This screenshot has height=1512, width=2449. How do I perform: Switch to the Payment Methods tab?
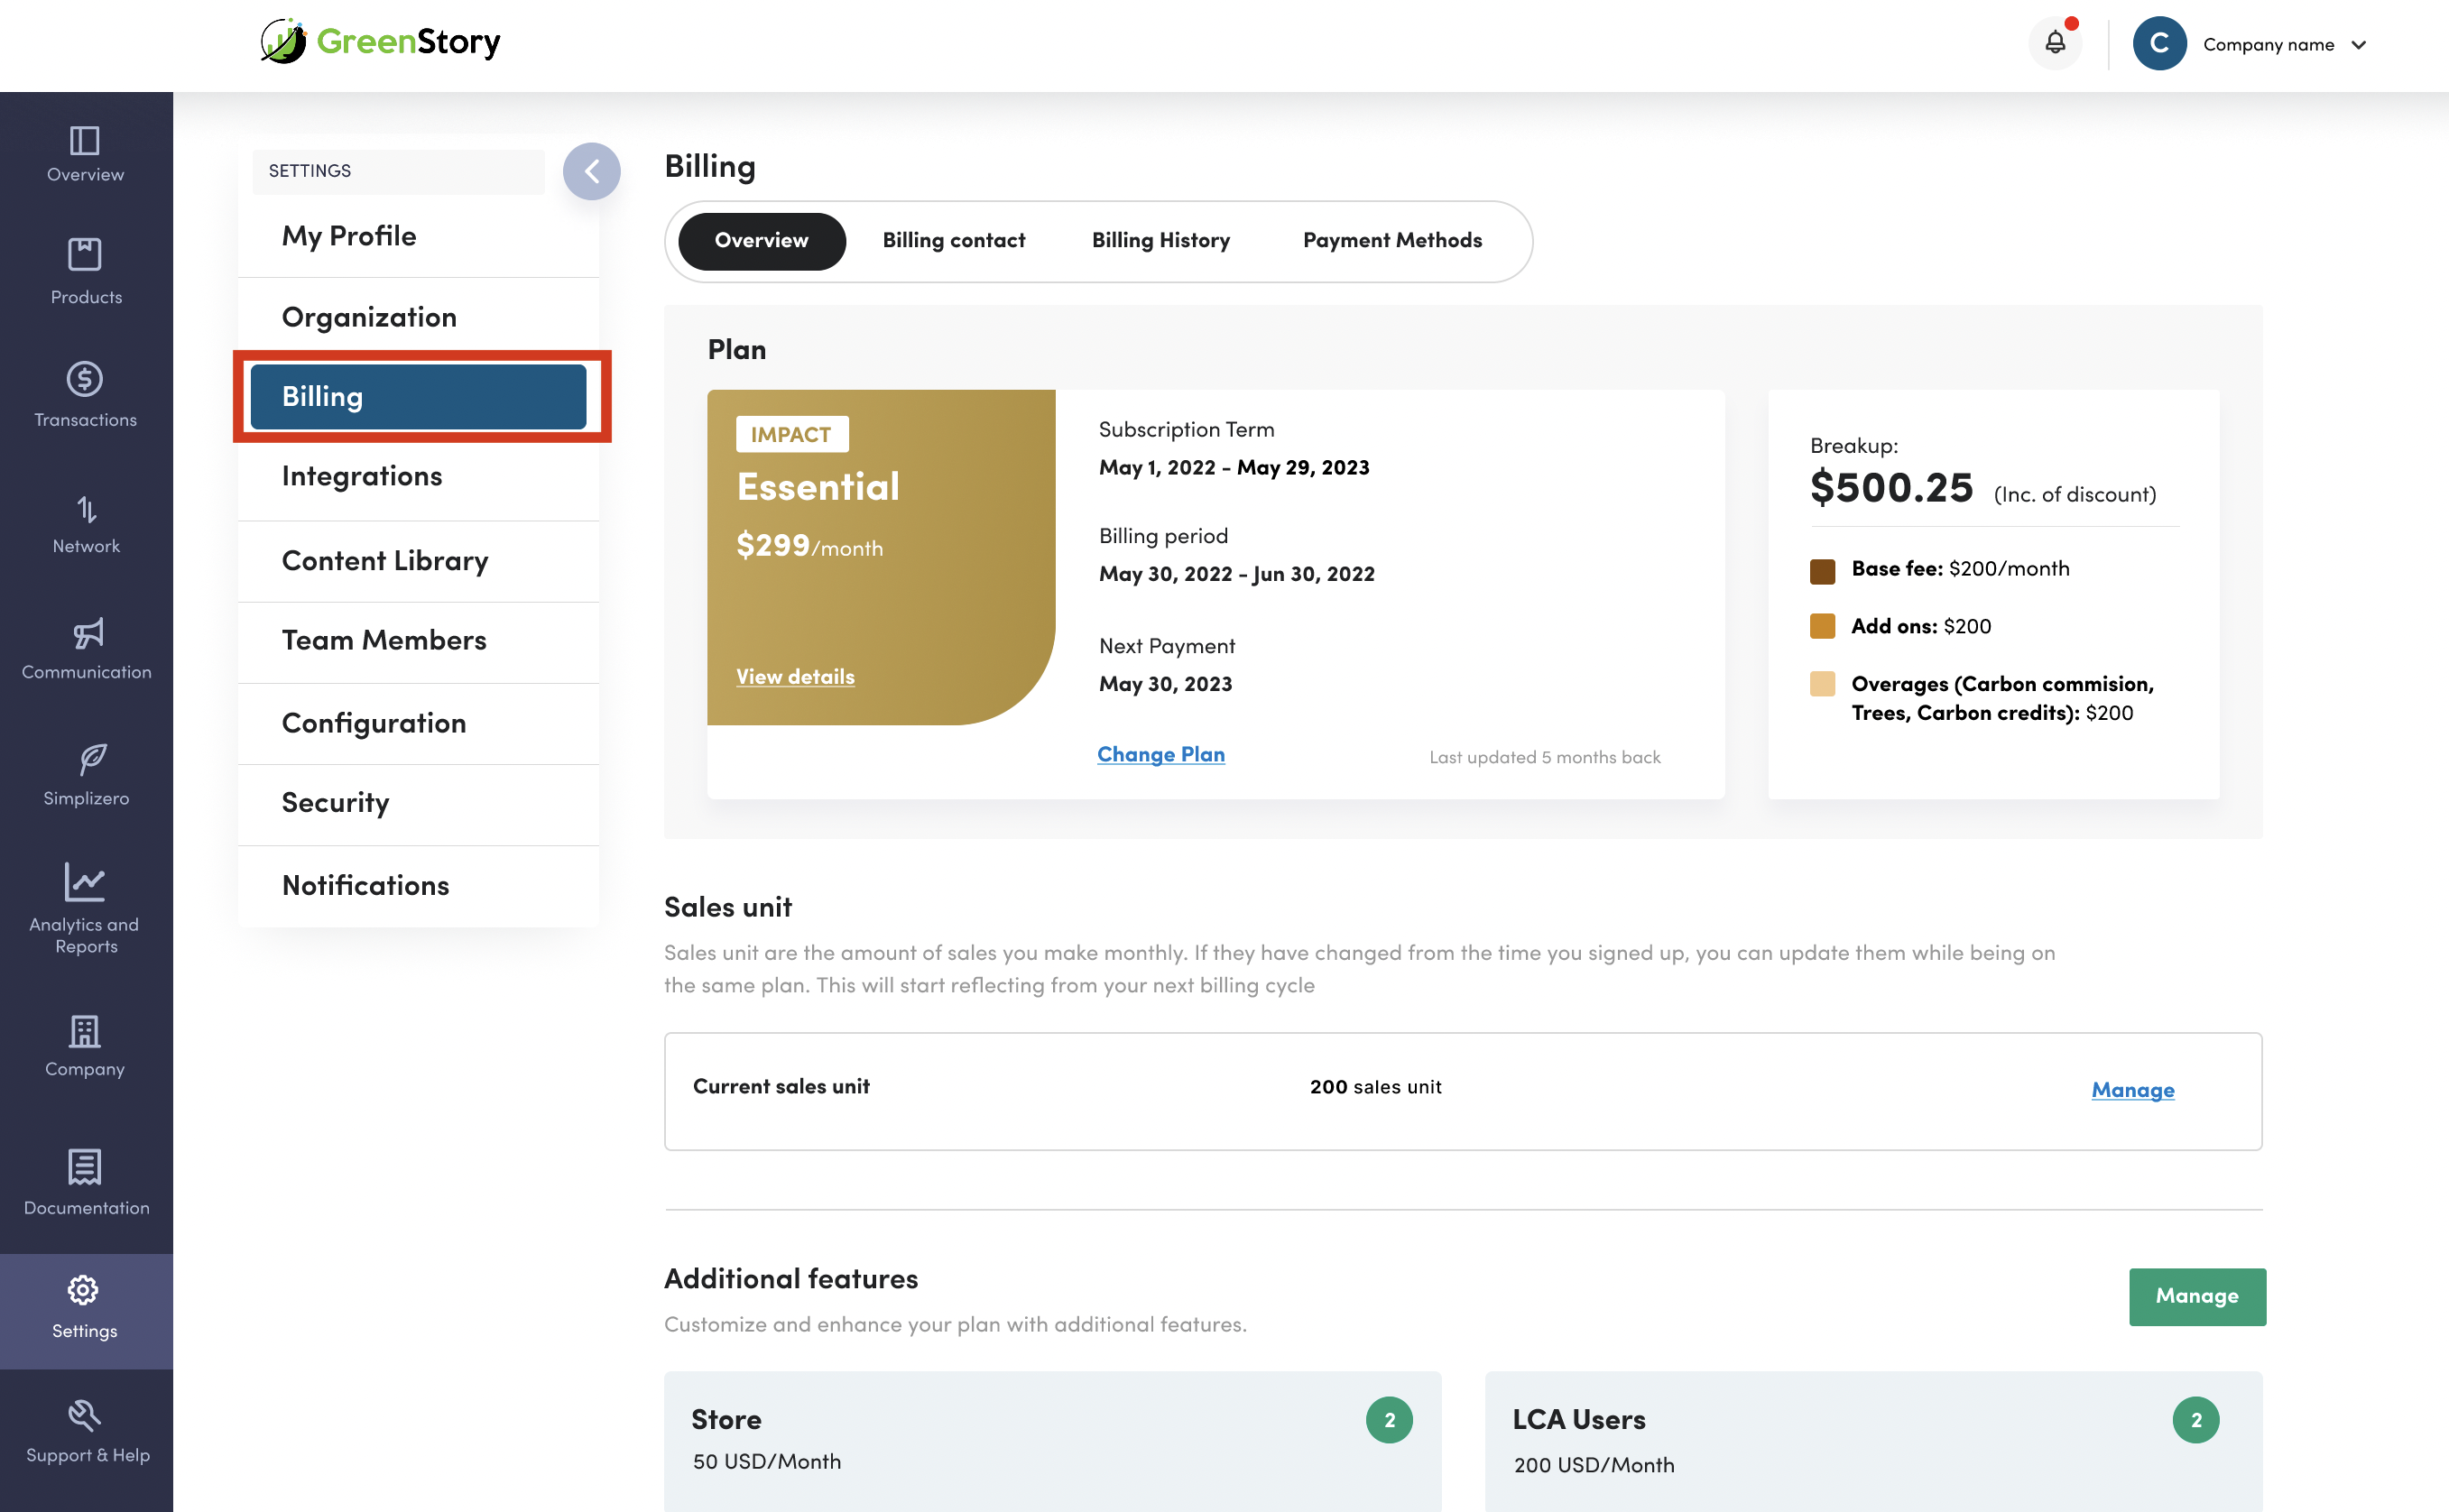click(1391, 240)
